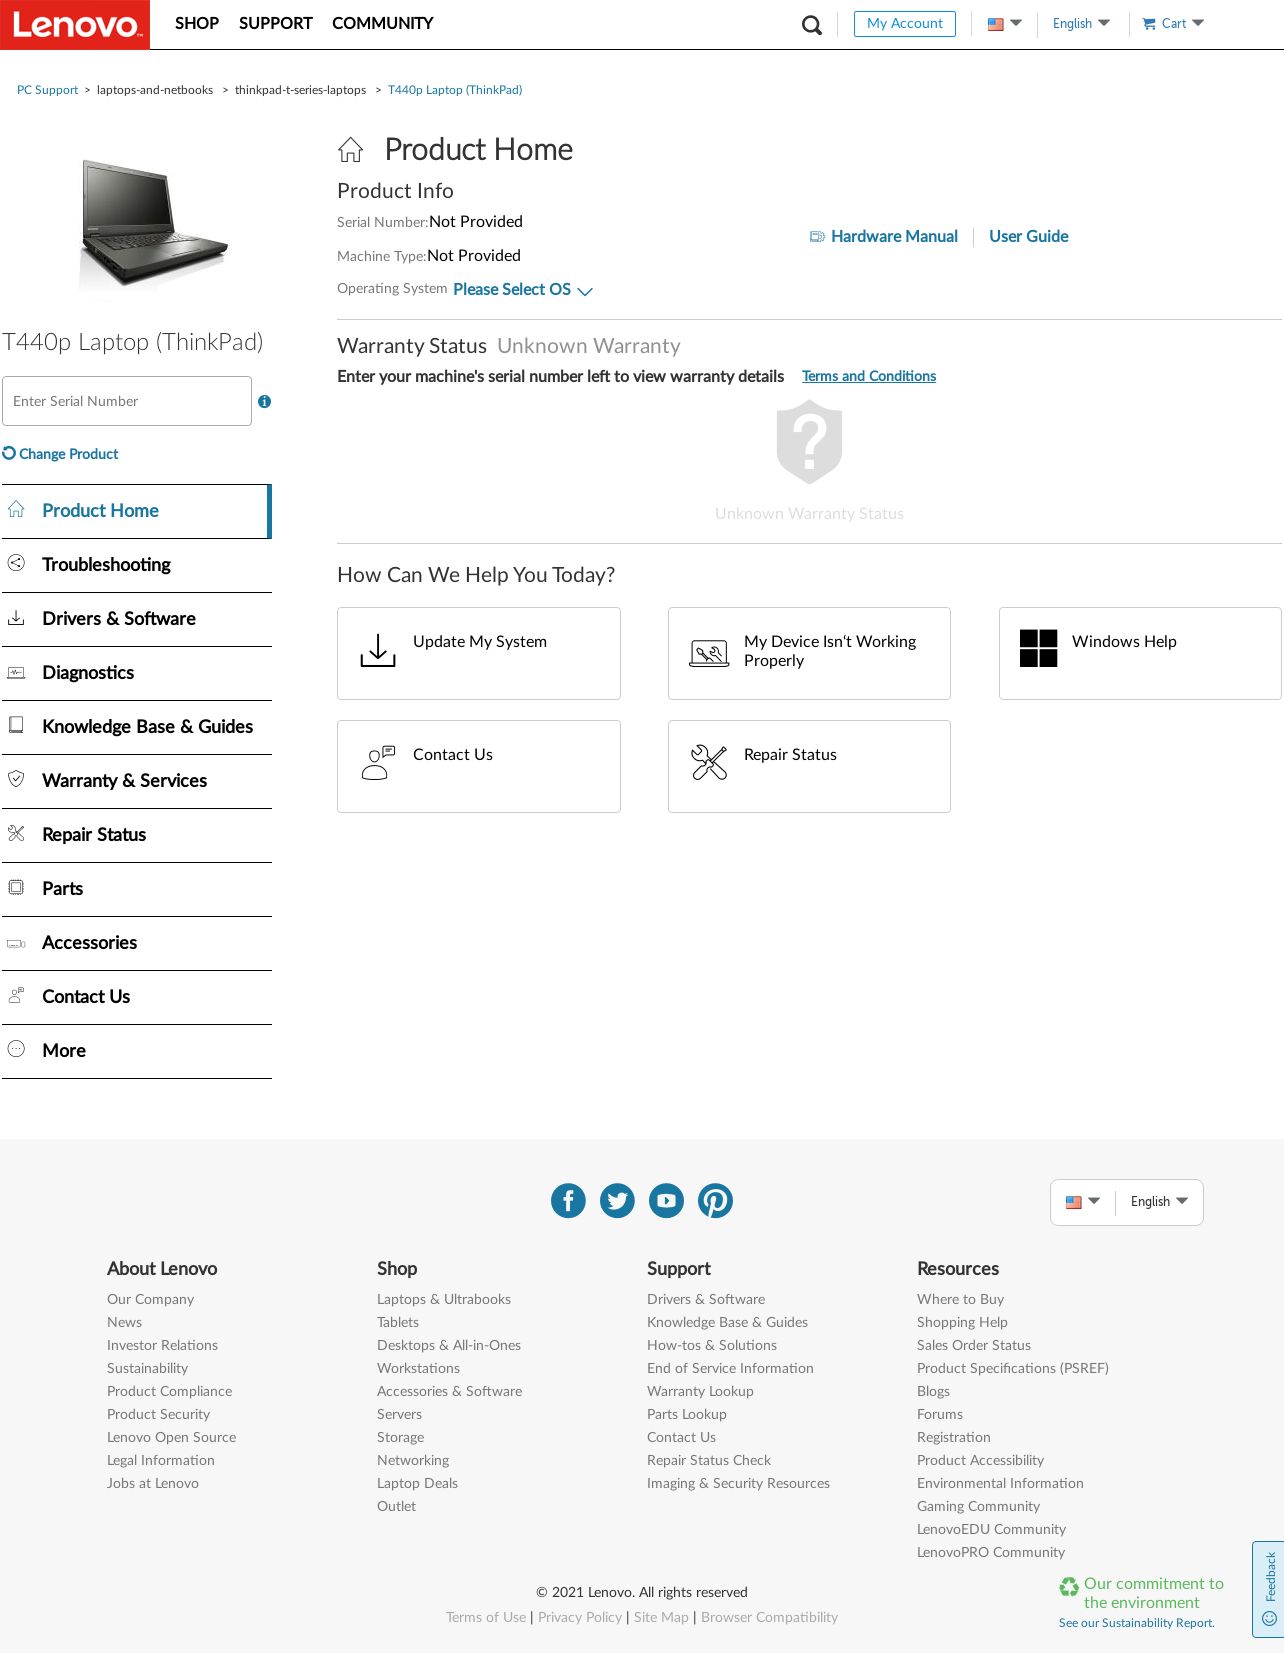Open Lenovo Twitter page icon
The height and width of the screenshot is (1653, 1284).
(617, 1200)
